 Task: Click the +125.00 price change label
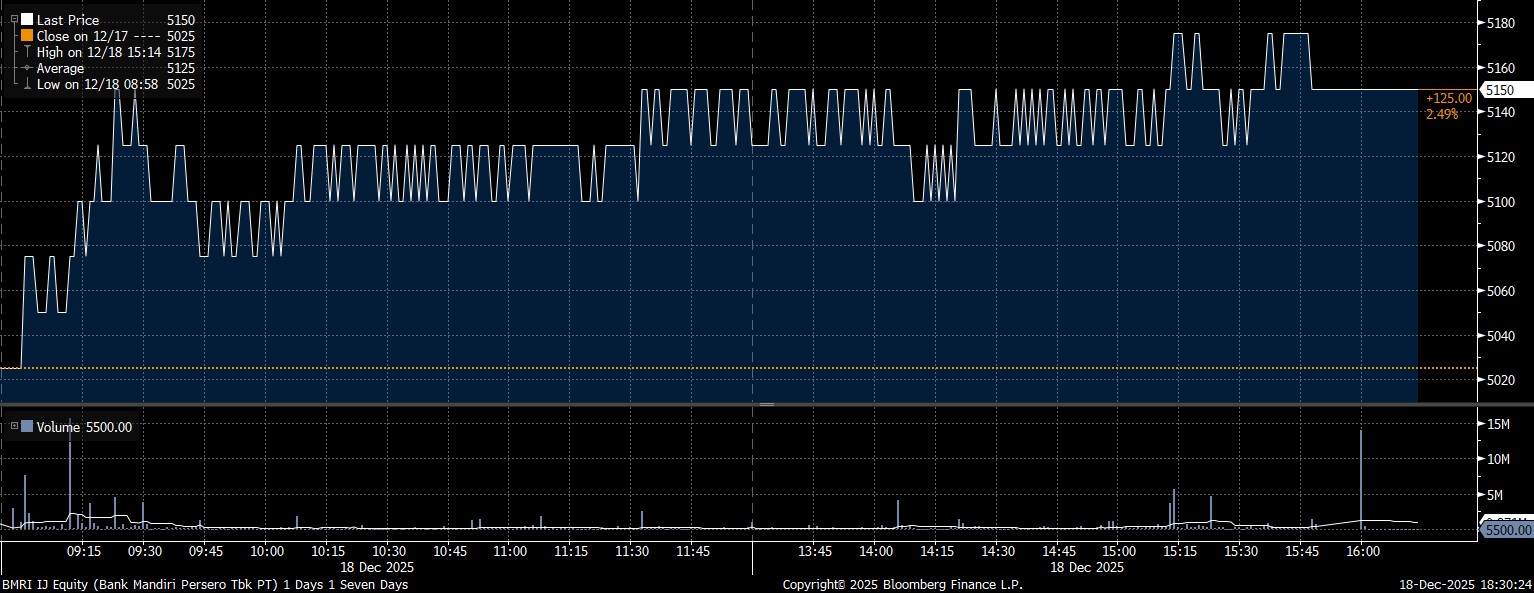tap(1449, 98)
